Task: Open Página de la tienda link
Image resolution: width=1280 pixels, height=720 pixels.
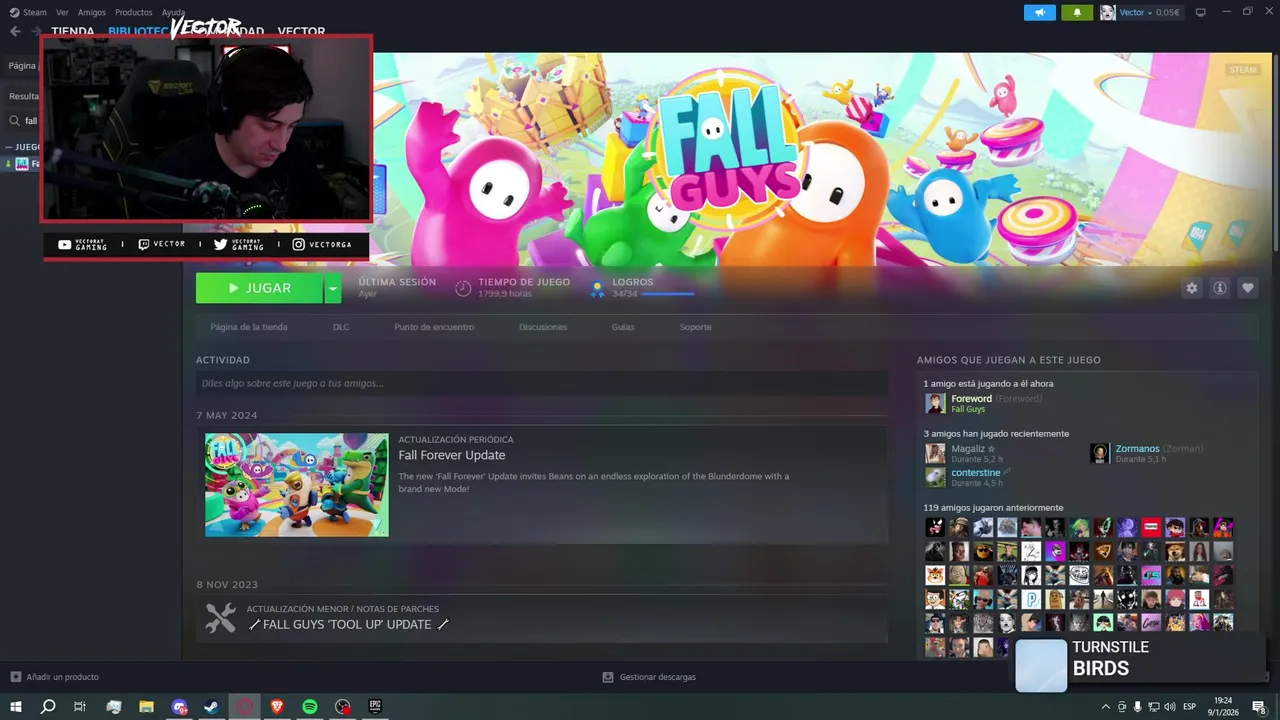Action: 249,327
